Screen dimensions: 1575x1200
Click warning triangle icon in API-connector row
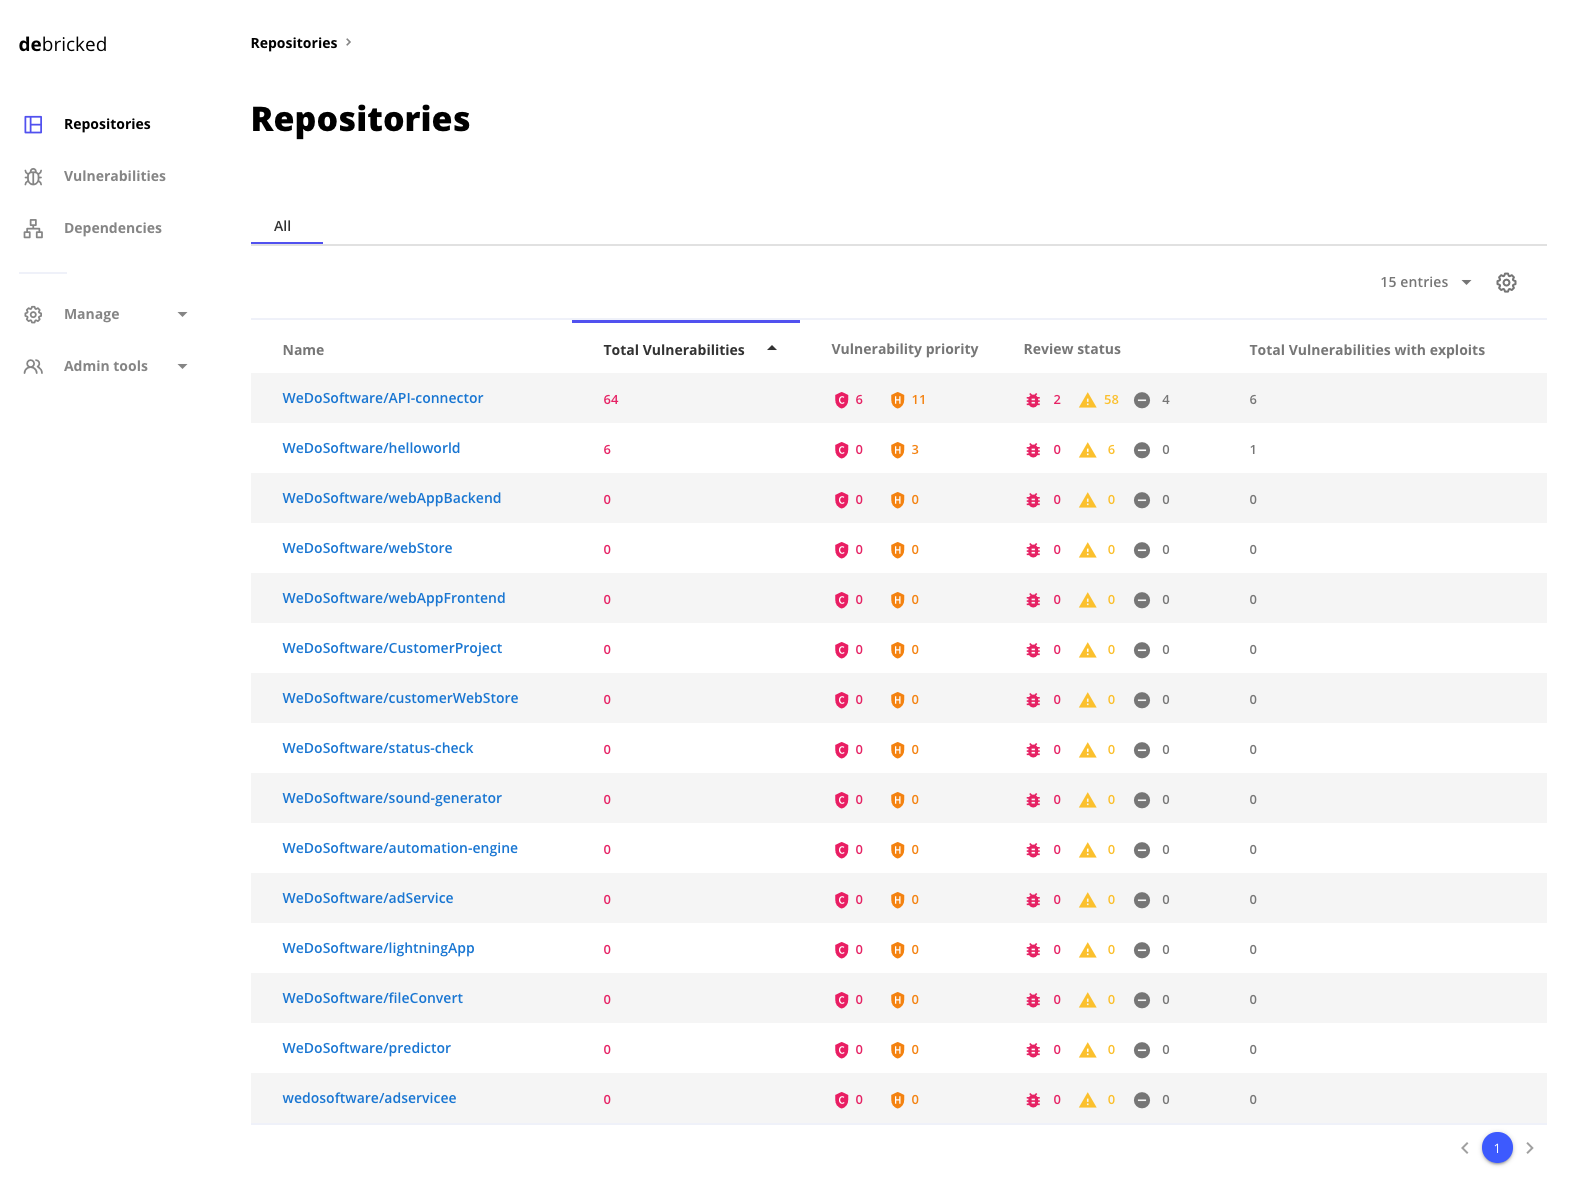pos(1087,400)
